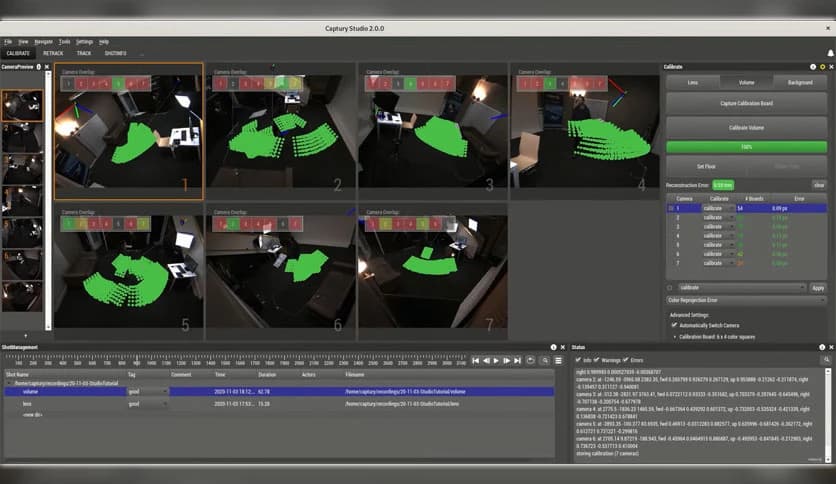Open the Navigate menu

click(44, 42)
